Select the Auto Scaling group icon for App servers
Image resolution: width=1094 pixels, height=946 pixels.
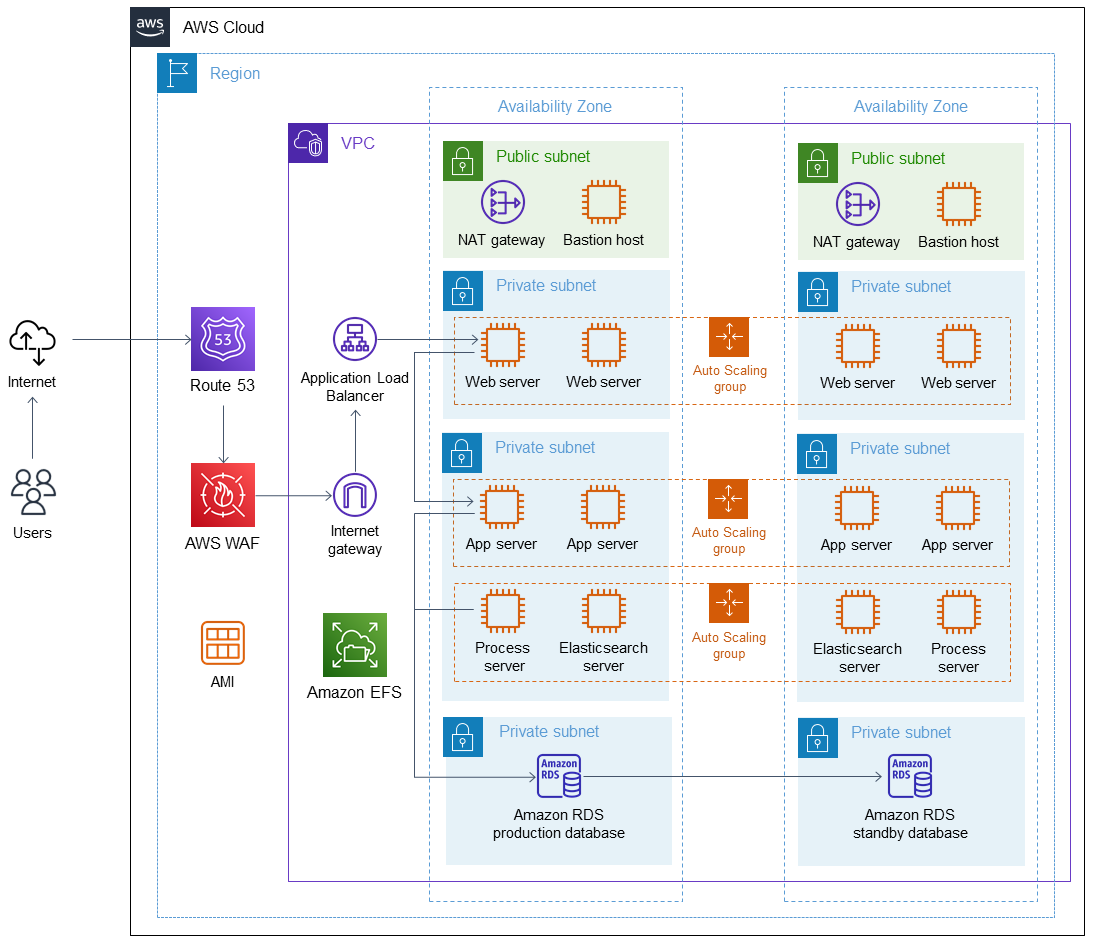729,499
